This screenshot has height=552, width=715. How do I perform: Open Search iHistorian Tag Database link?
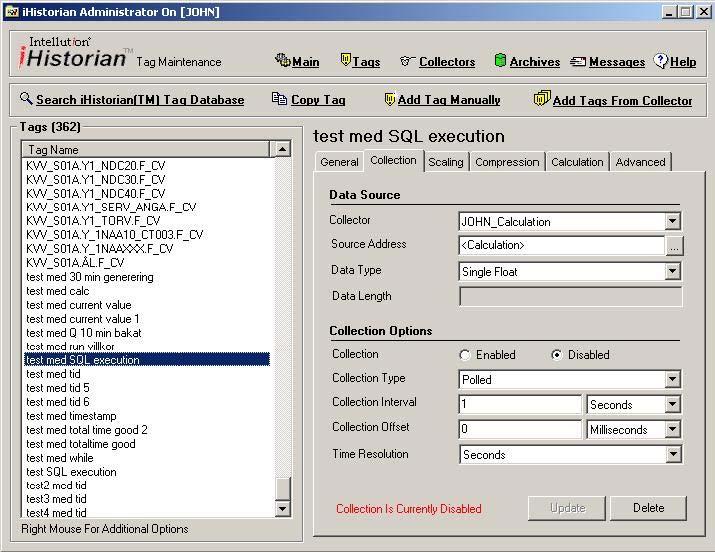coord(140,100)
